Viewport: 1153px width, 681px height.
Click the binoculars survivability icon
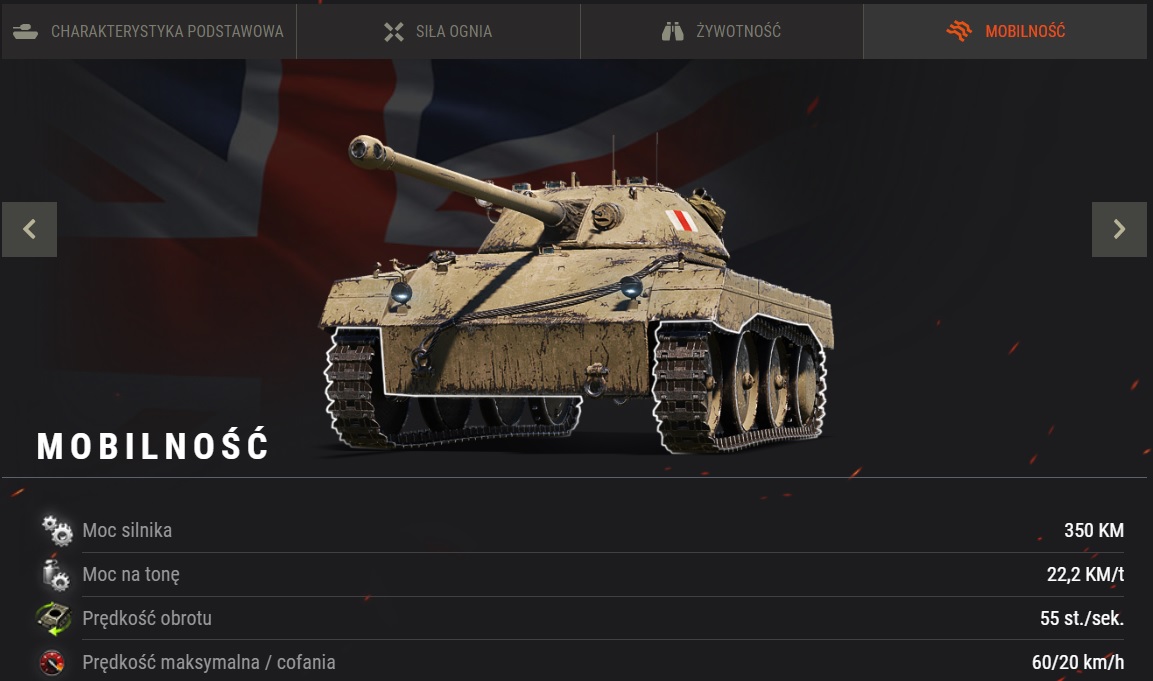tap(672, 32)
